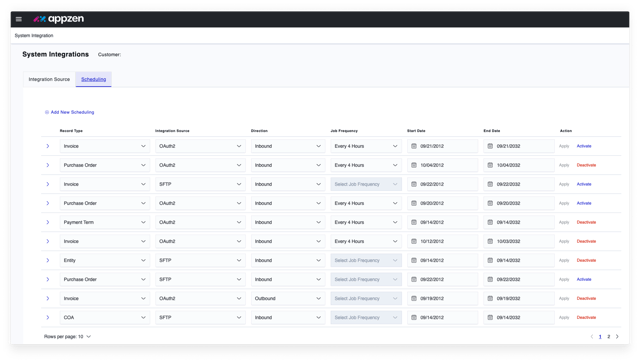
Task: Select the Scheduling tab
Action: point(93,79)
